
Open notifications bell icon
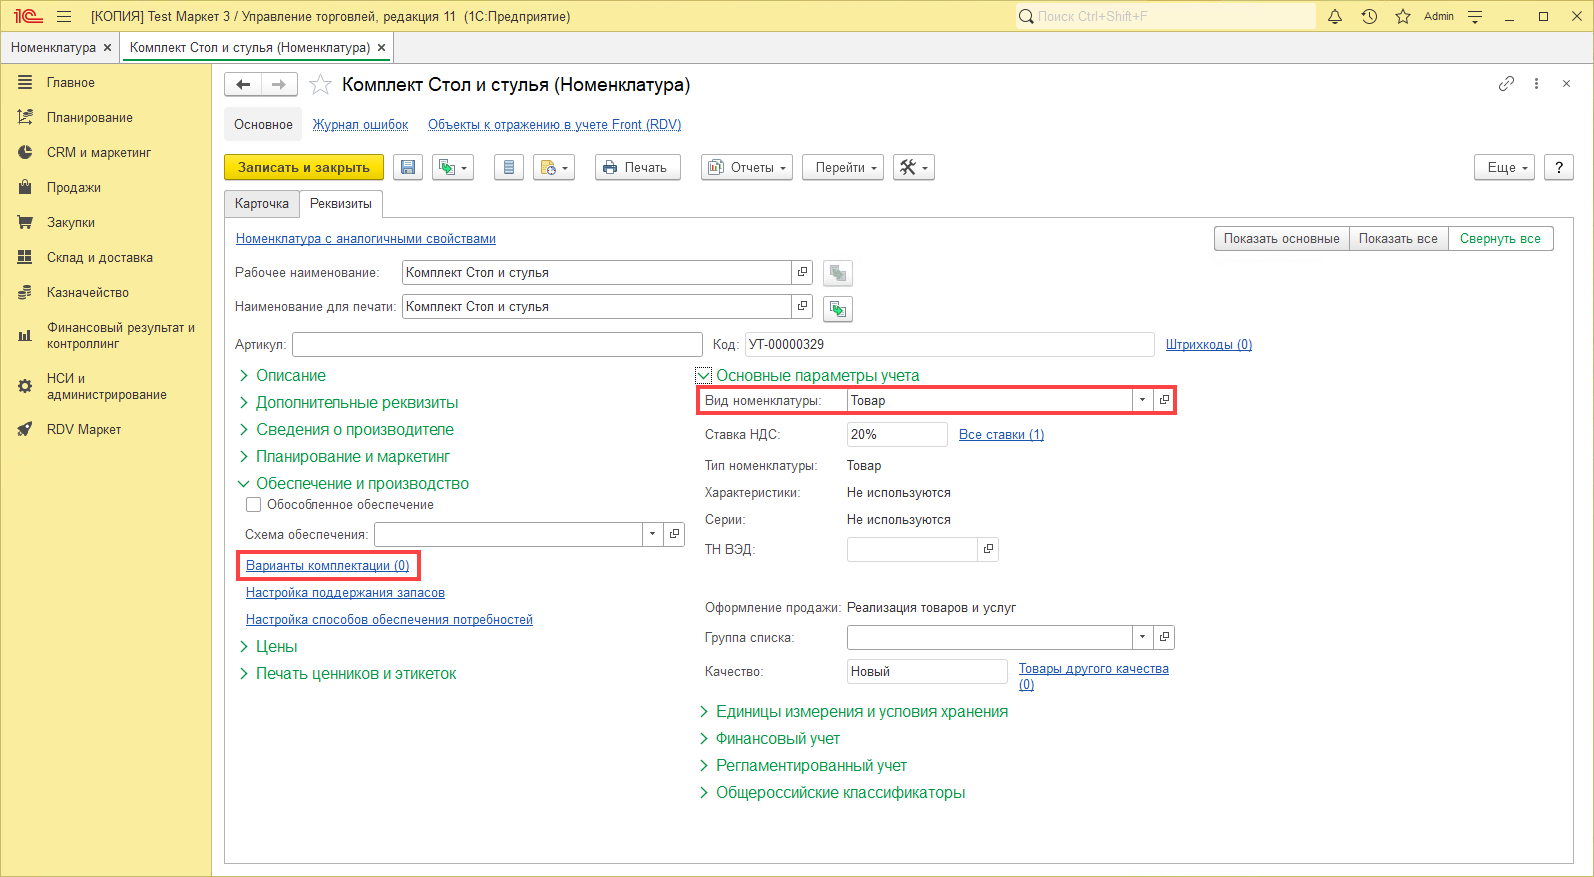click(1334, 16)
